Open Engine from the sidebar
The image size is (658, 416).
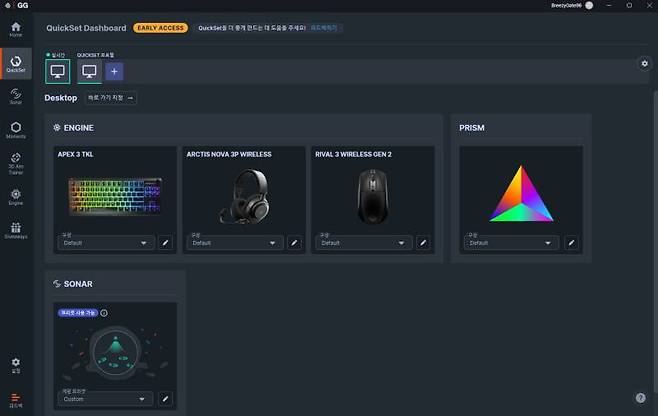click(x=16, y=197)
